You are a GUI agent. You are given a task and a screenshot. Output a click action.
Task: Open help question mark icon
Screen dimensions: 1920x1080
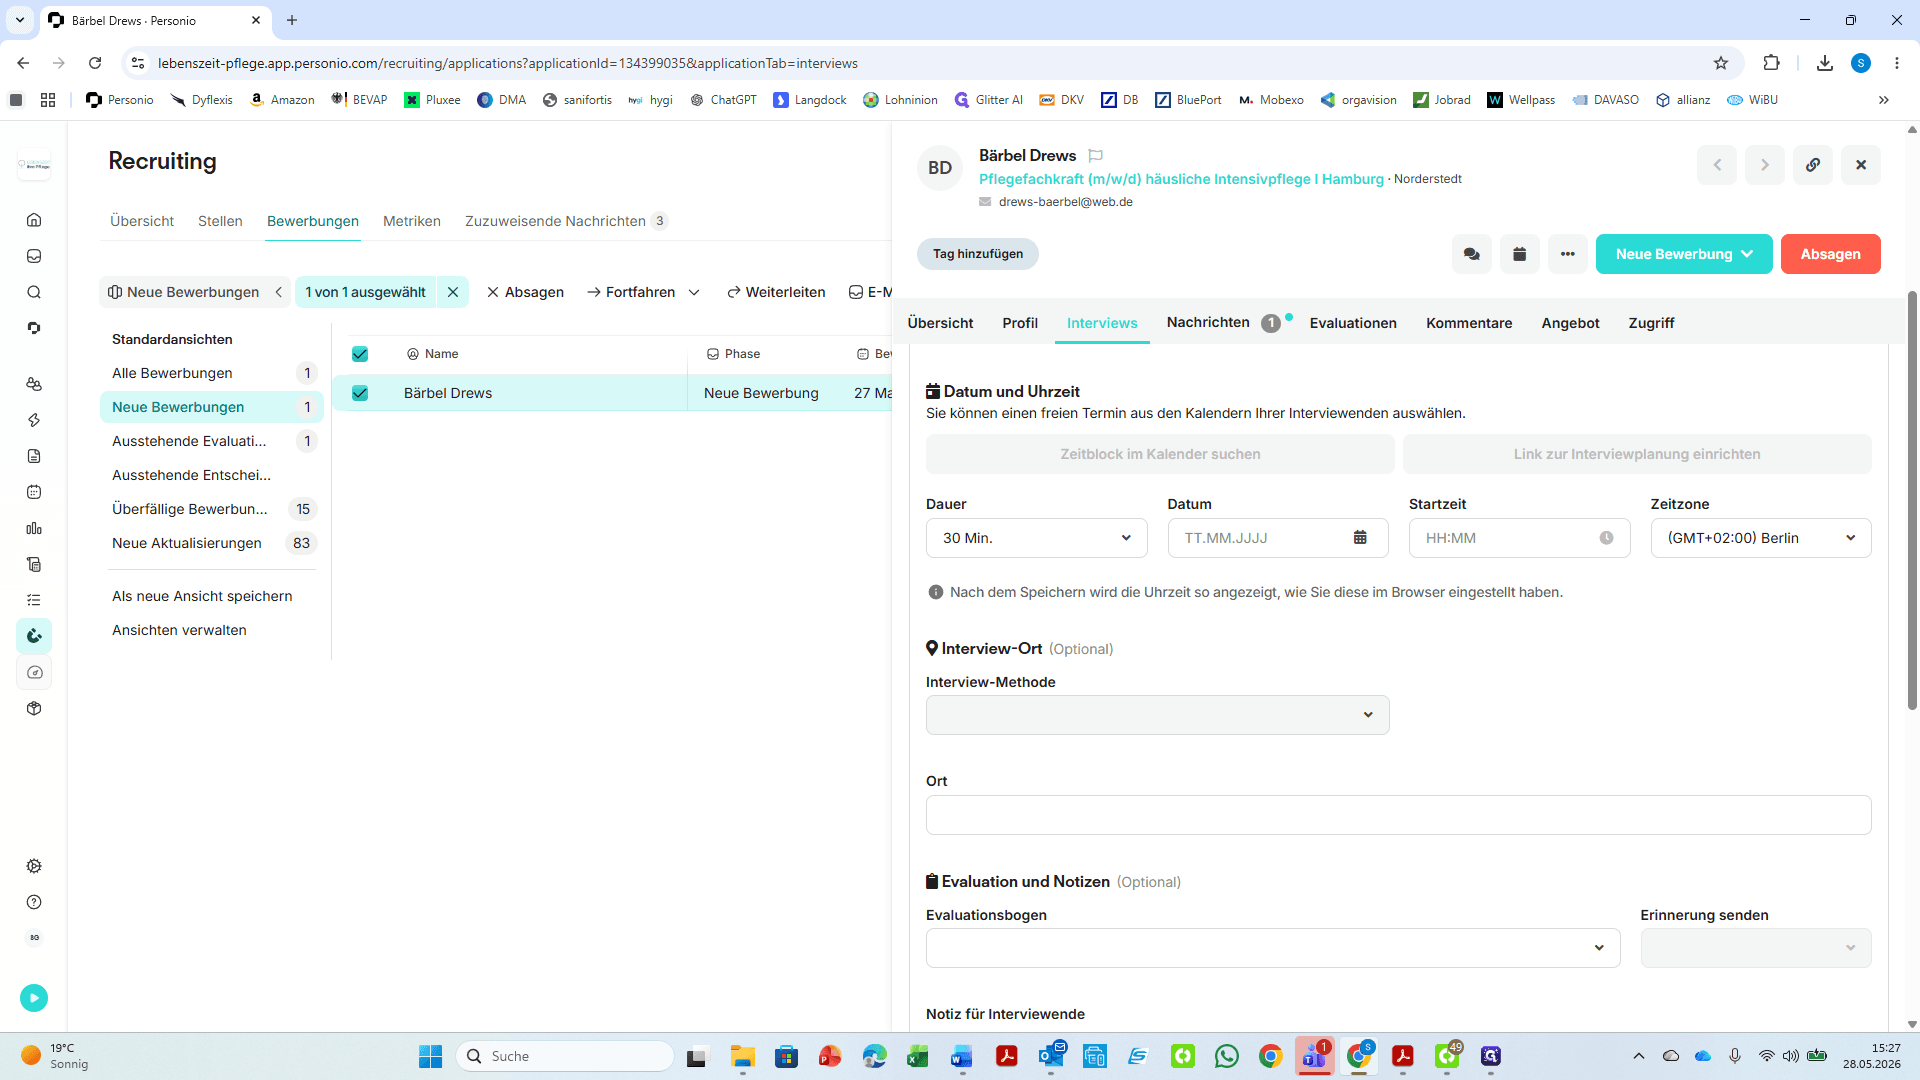point(34,902)
